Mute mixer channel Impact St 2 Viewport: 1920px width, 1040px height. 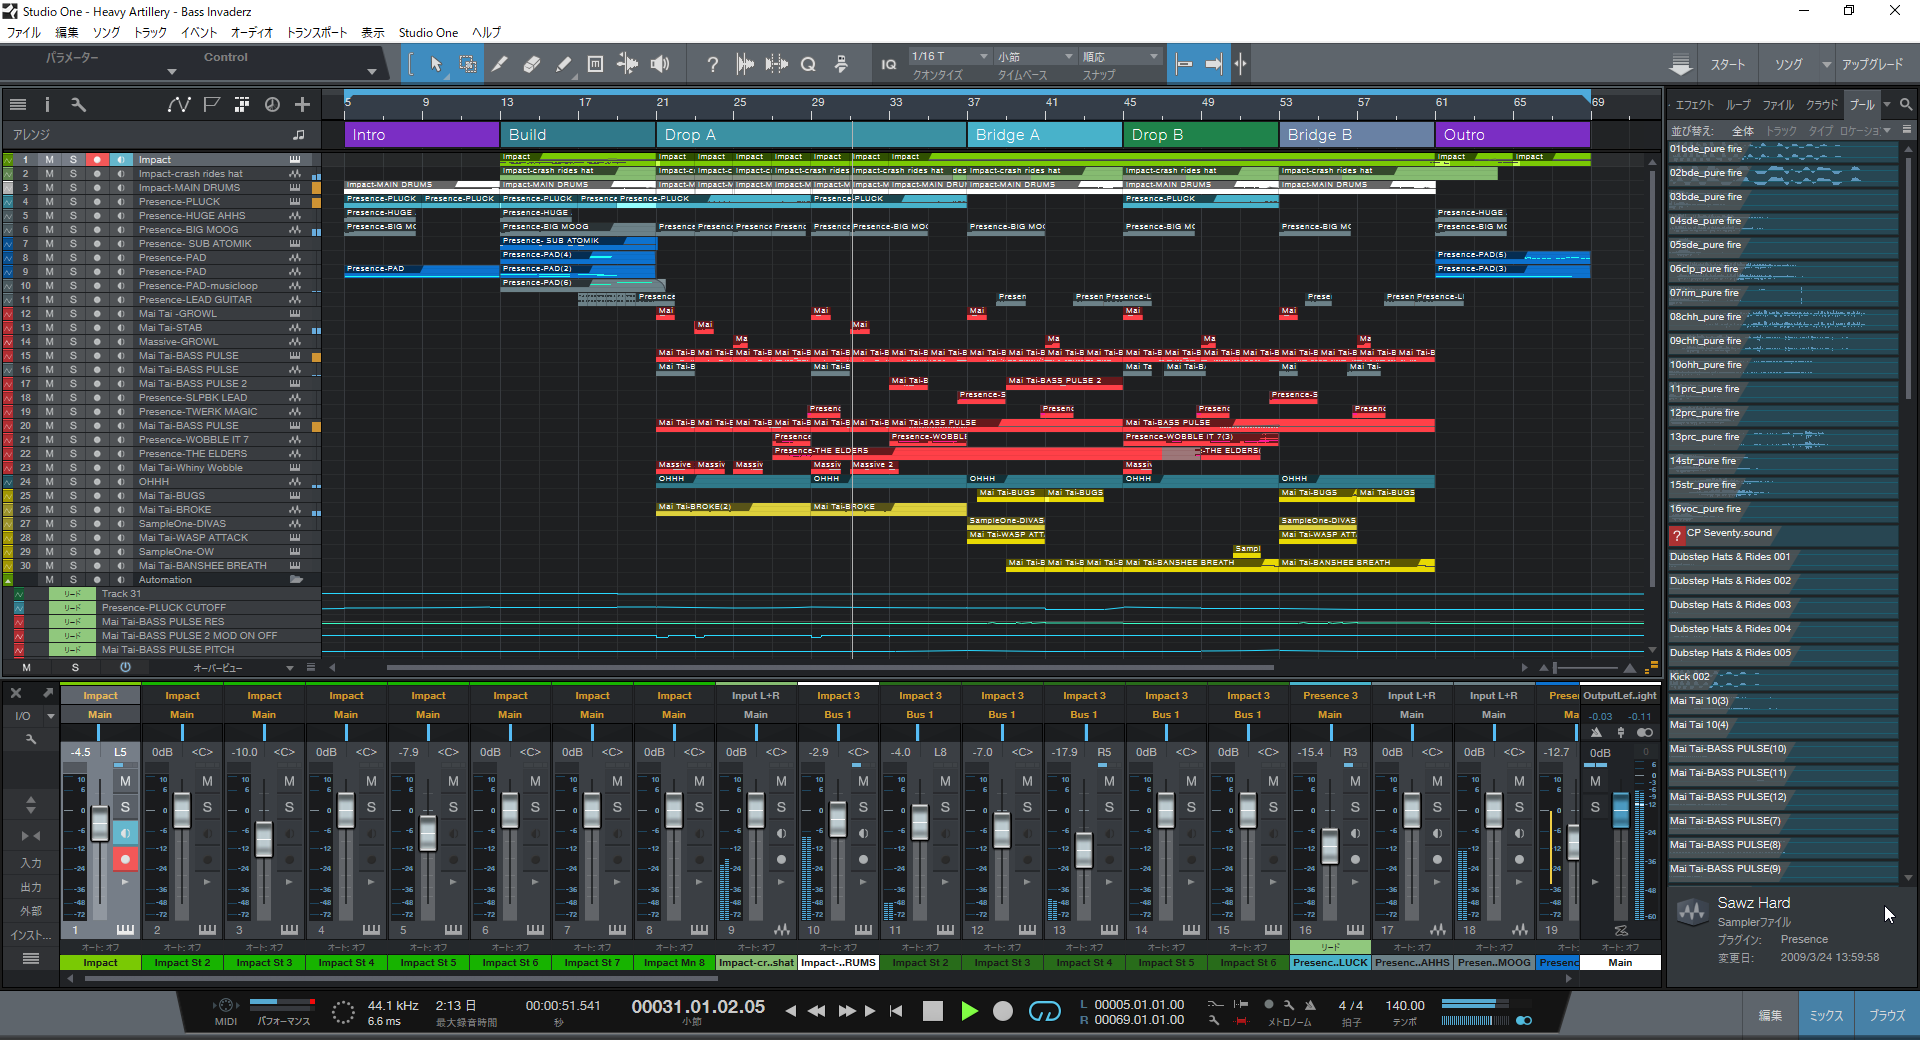tap(207, 781)
